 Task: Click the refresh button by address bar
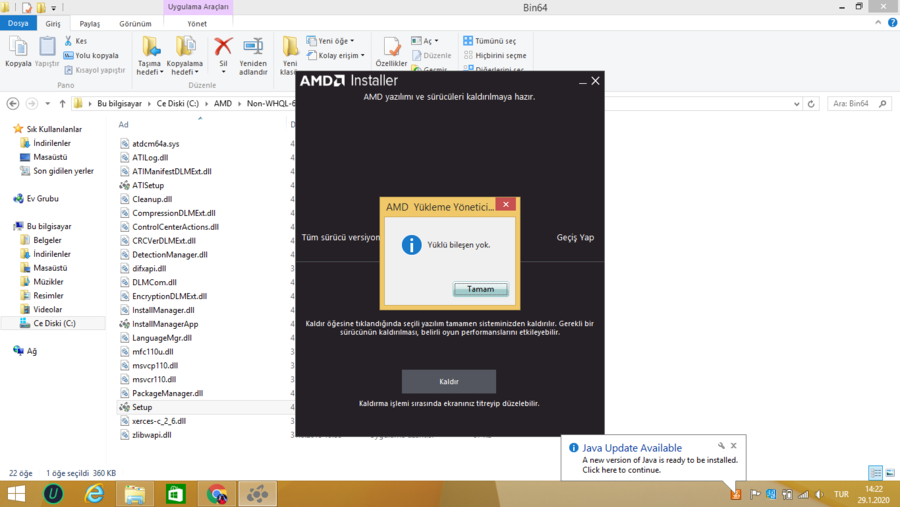(811, 104)
